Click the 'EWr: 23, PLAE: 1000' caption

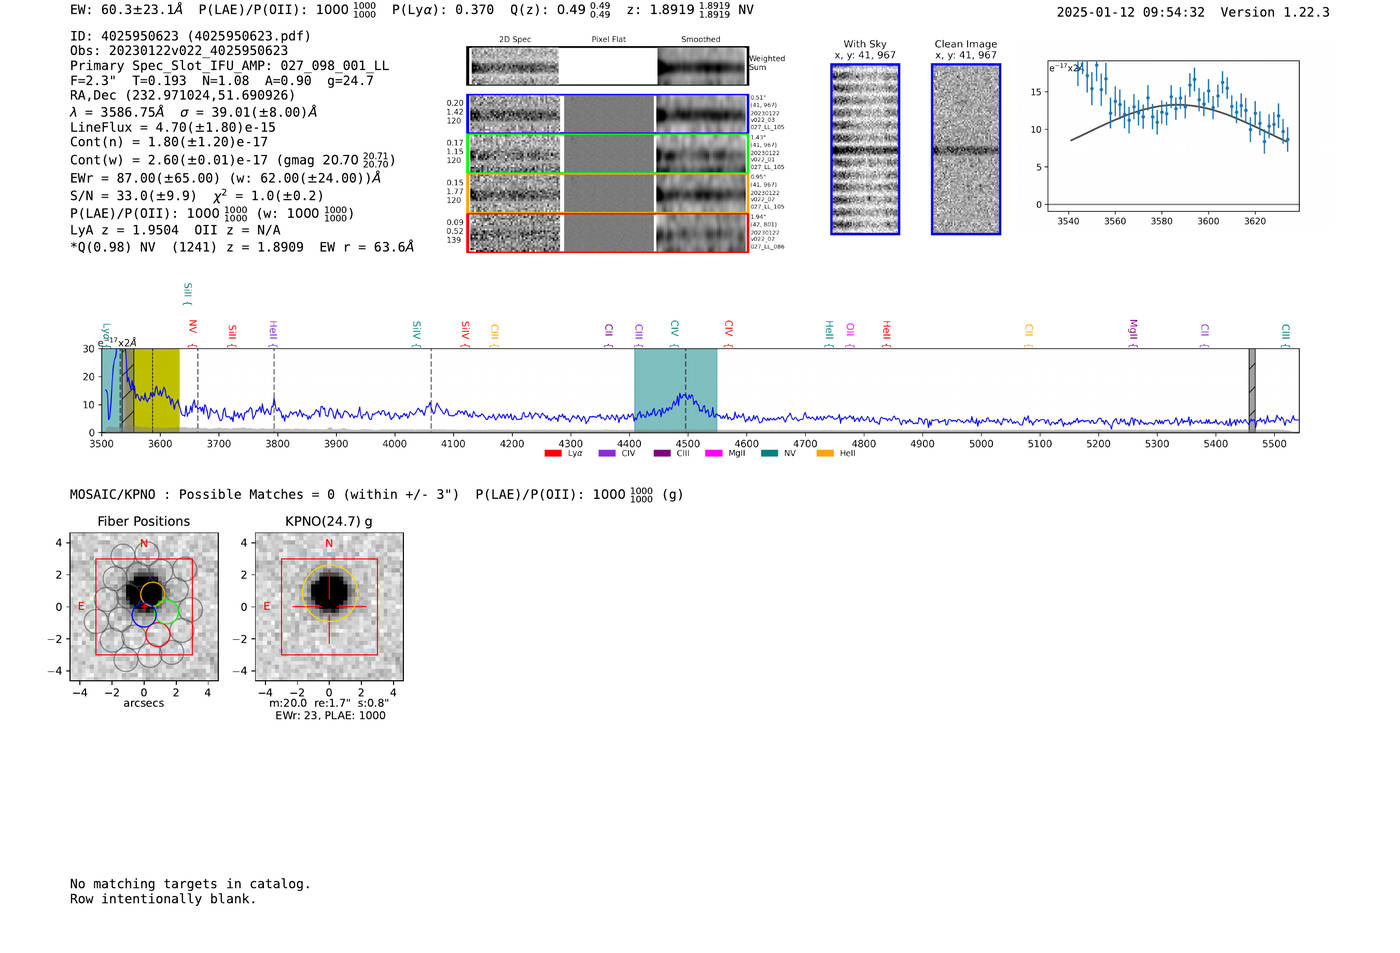pos(330,715)
